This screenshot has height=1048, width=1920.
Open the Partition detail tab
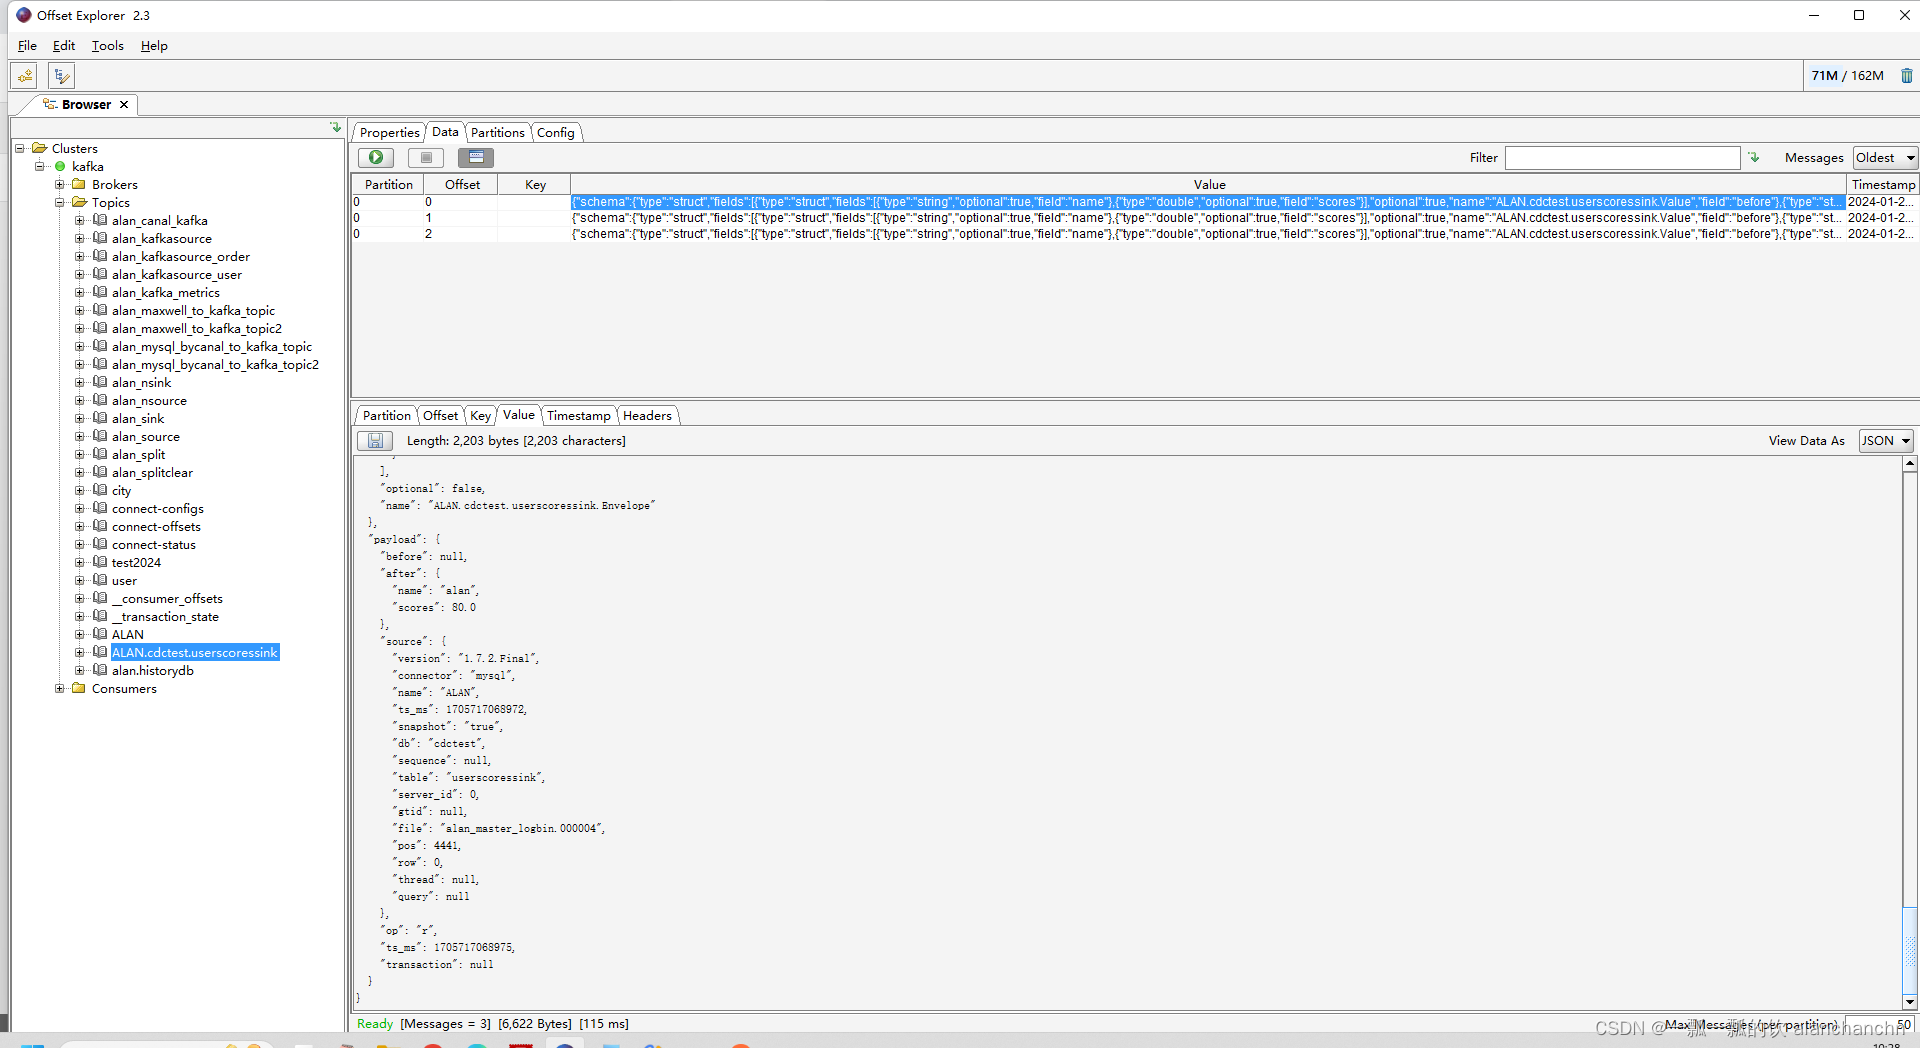386,416
